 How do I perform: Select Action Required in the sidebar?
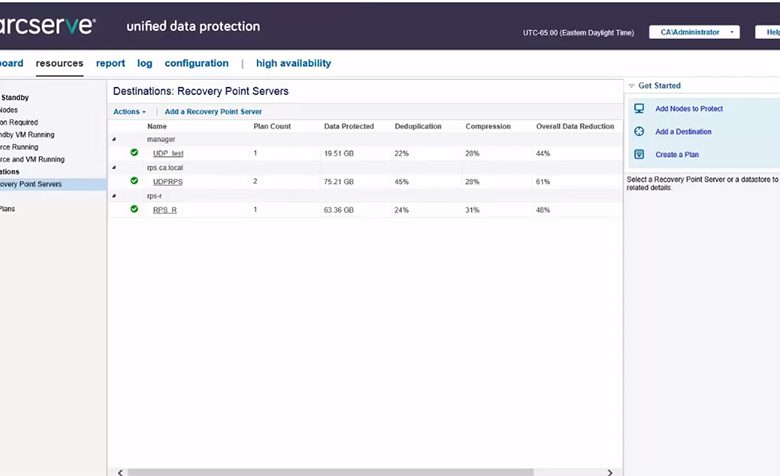coord(19,122)
